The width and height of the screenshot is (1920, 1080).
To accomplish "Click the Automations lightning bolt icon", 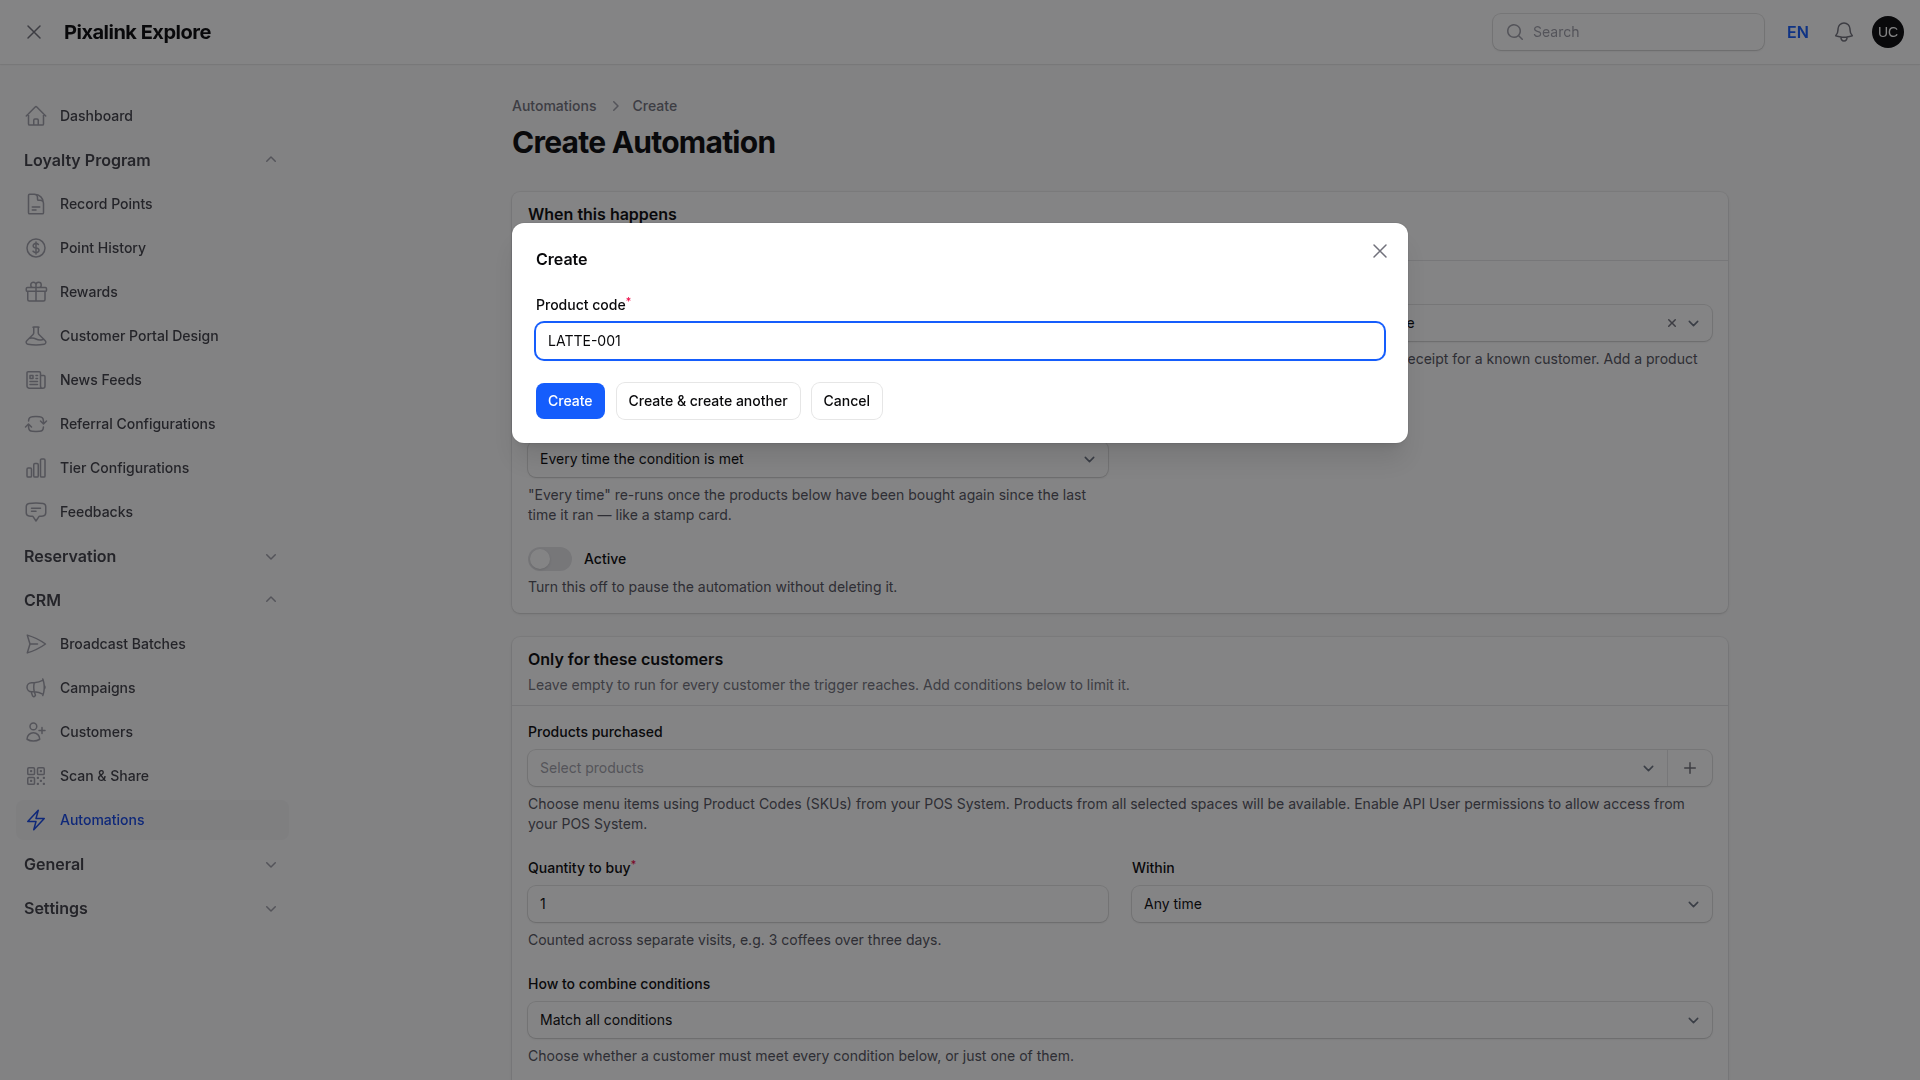I will (x=36, y=820).
